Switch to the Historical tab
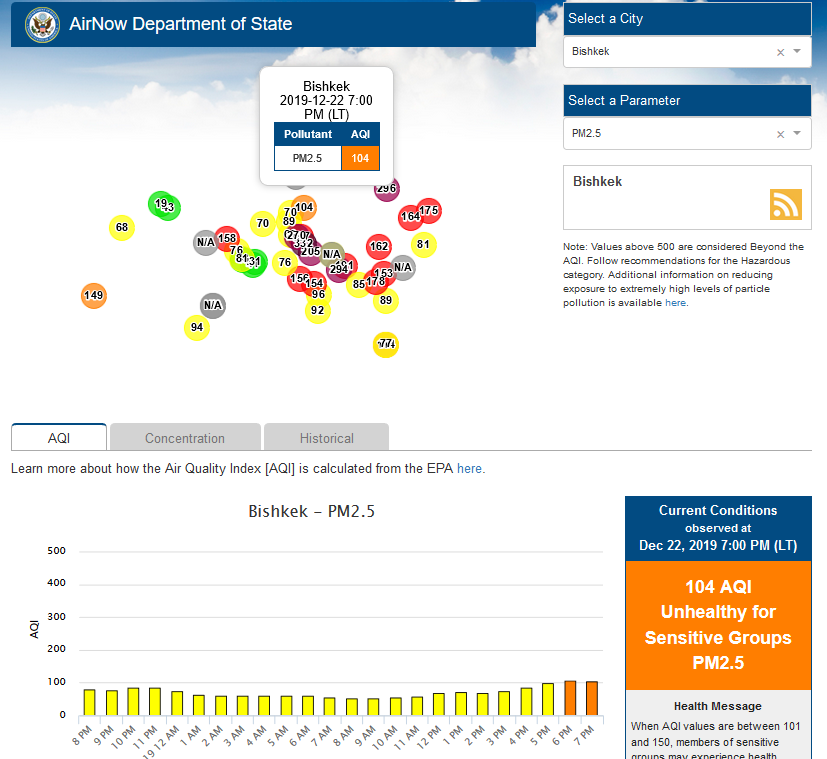Screen dimensions: 827x759 click(x=327, y=438)
